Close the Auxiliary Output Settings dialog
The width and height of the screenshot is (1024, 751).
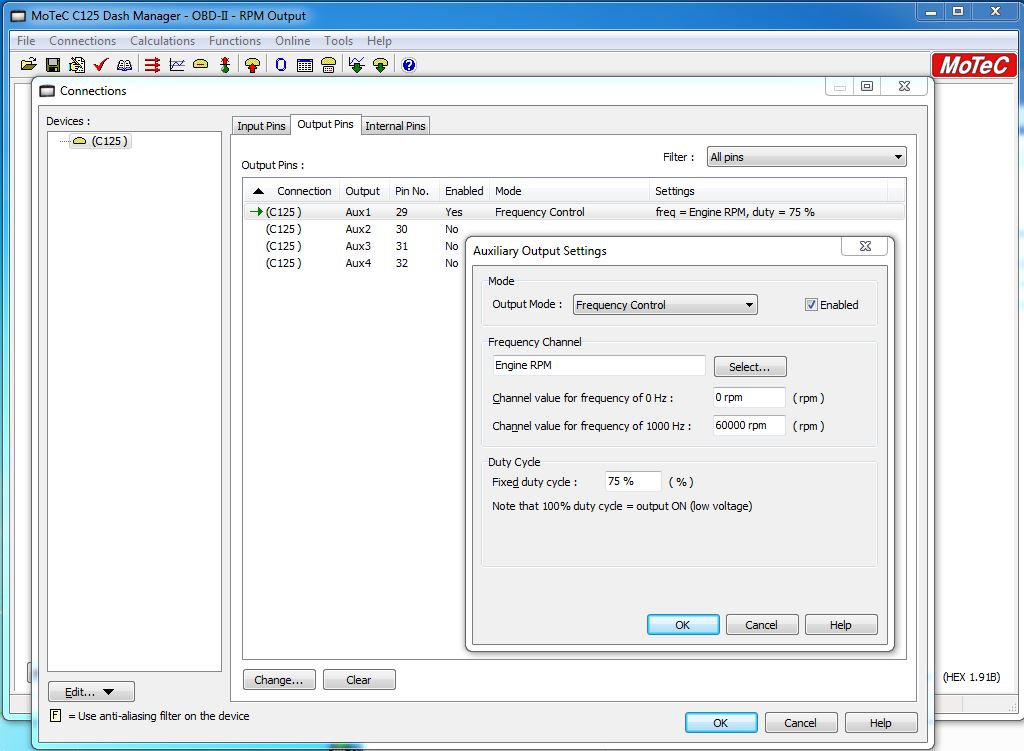pos(865,246)
